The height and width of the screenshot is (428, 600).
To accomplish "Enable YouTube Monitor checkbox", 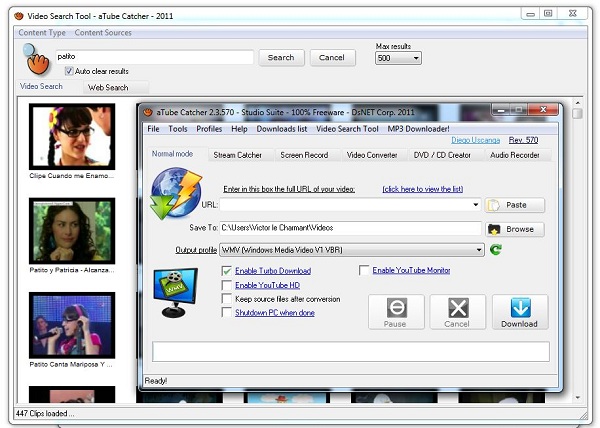I will tap(364, 270).
